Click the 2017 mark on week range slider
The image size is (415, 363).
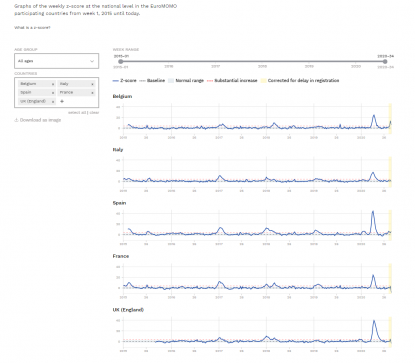216,66
